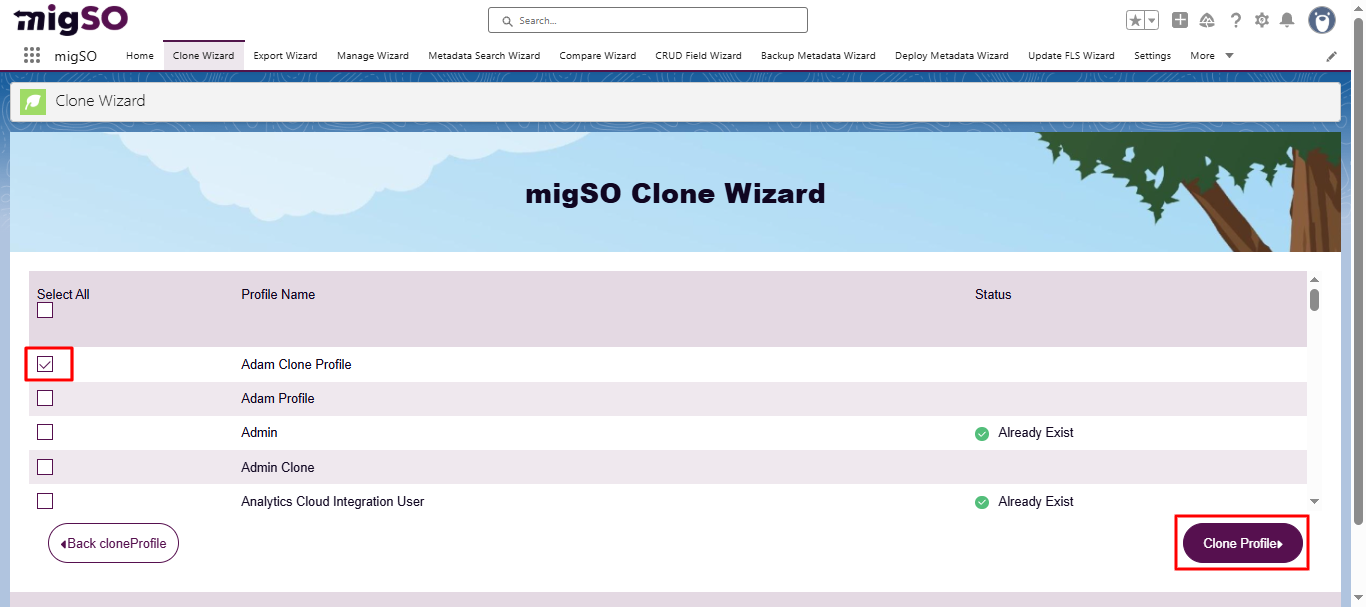Open the Backup Metadata Wizard tab

tap(818, 56)
